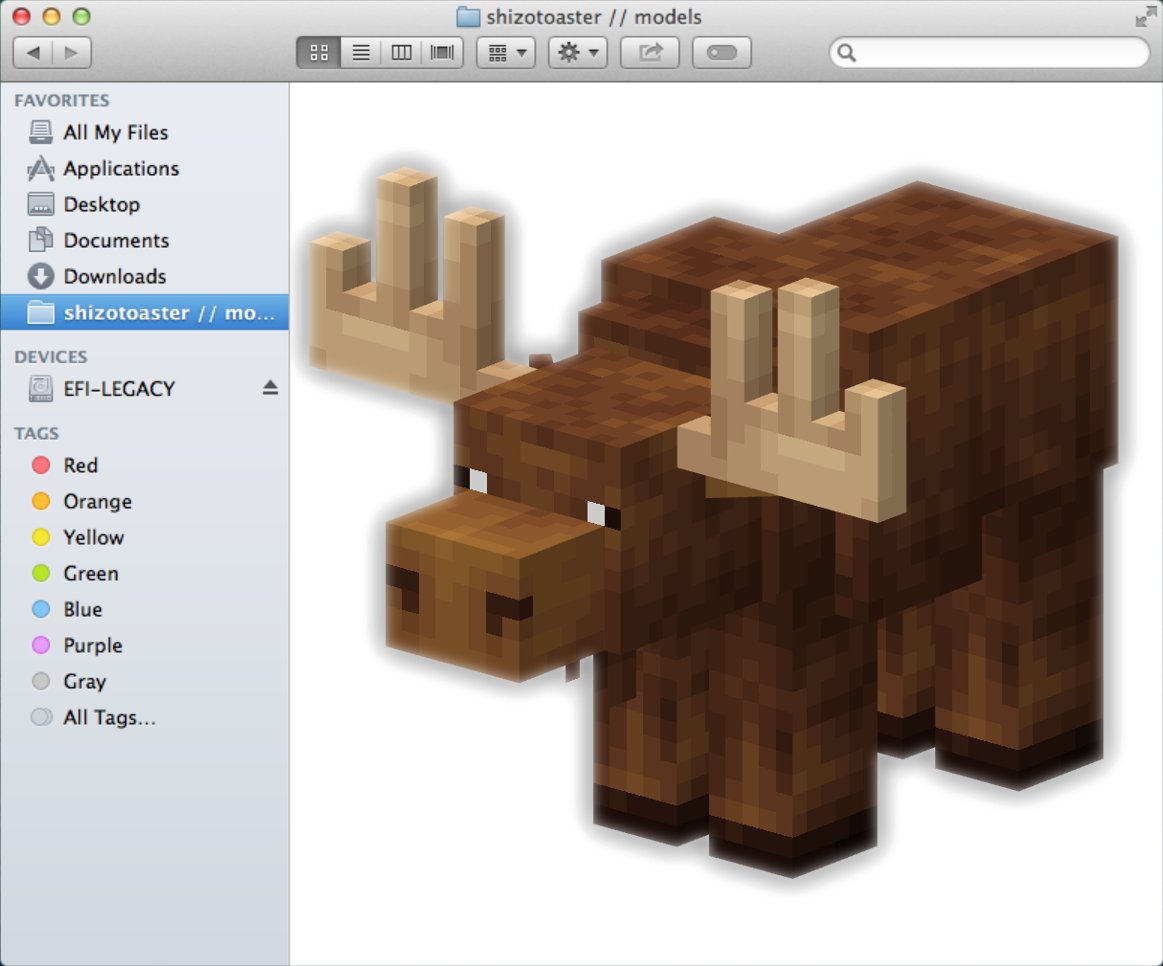
Task: Open Downloads in the sidebar
Action: coord(144,276)
